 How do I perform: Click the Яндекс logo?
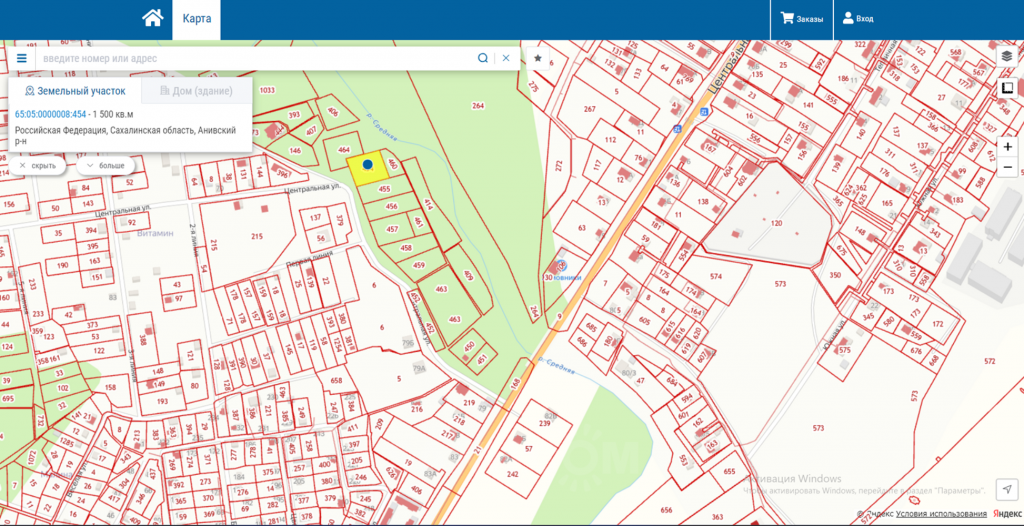pyautogui.click(x=1008, y=514)
